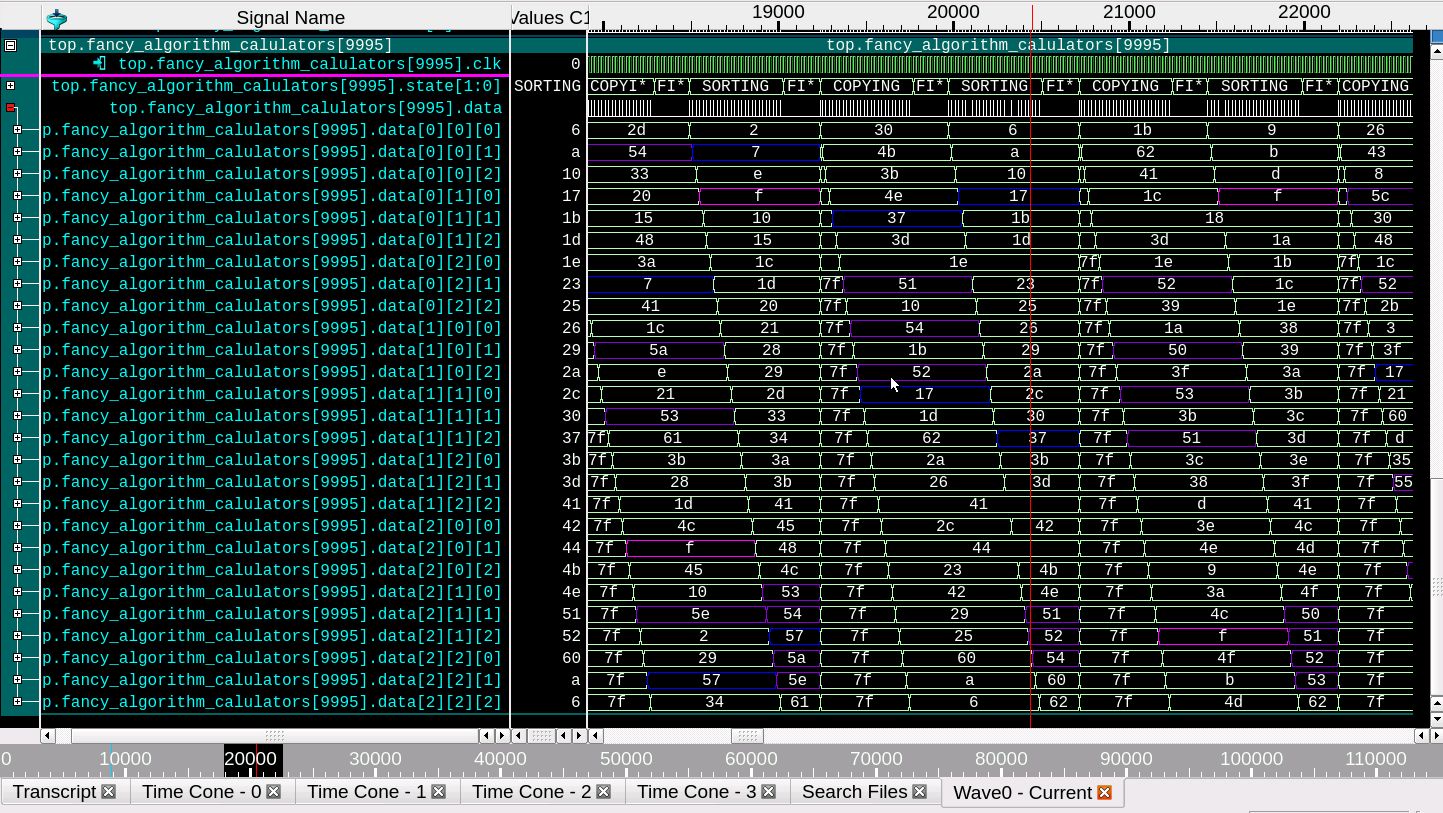Image resolution: width=1443 pixels, height=813 pixels.
Task: Collapse the top.fancy_algorithm_calulators[9995] group
Action: (x=11, y=45)
